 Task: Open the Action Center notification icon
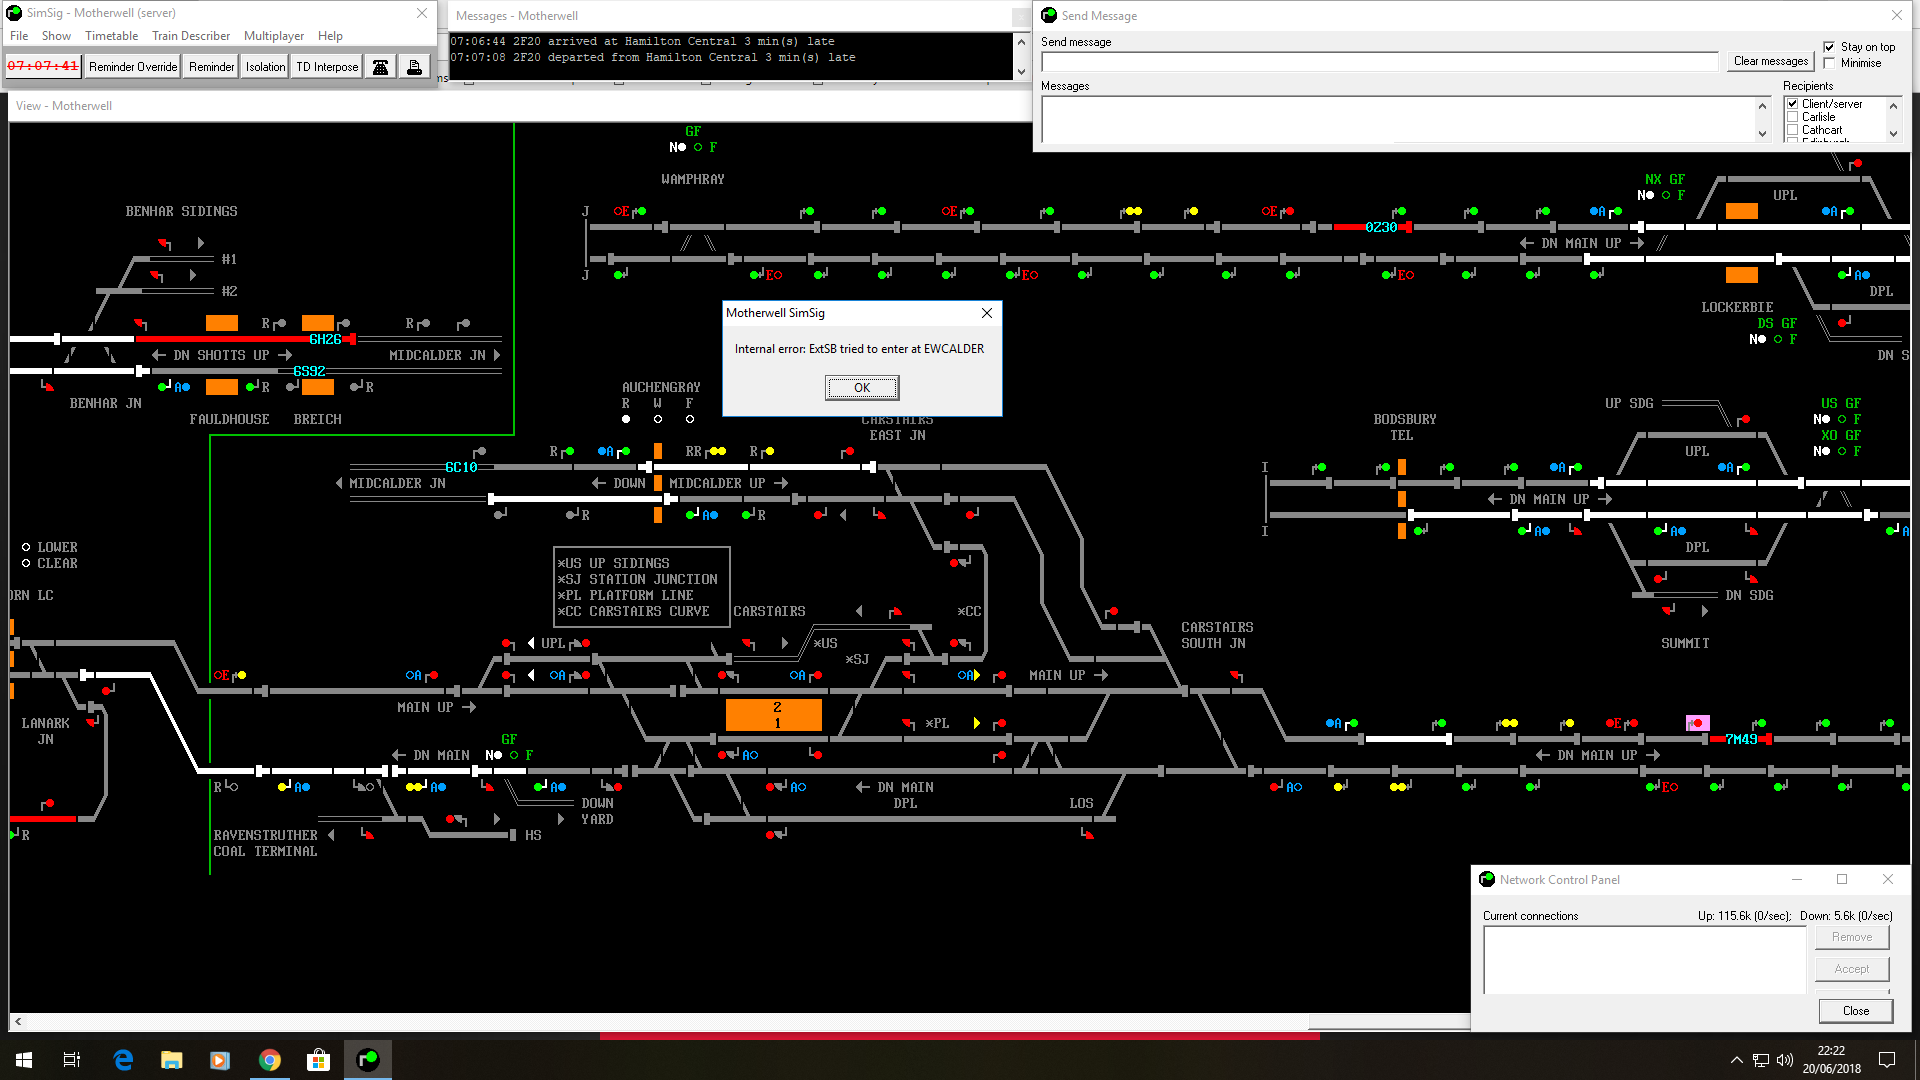point(1887,1060)
